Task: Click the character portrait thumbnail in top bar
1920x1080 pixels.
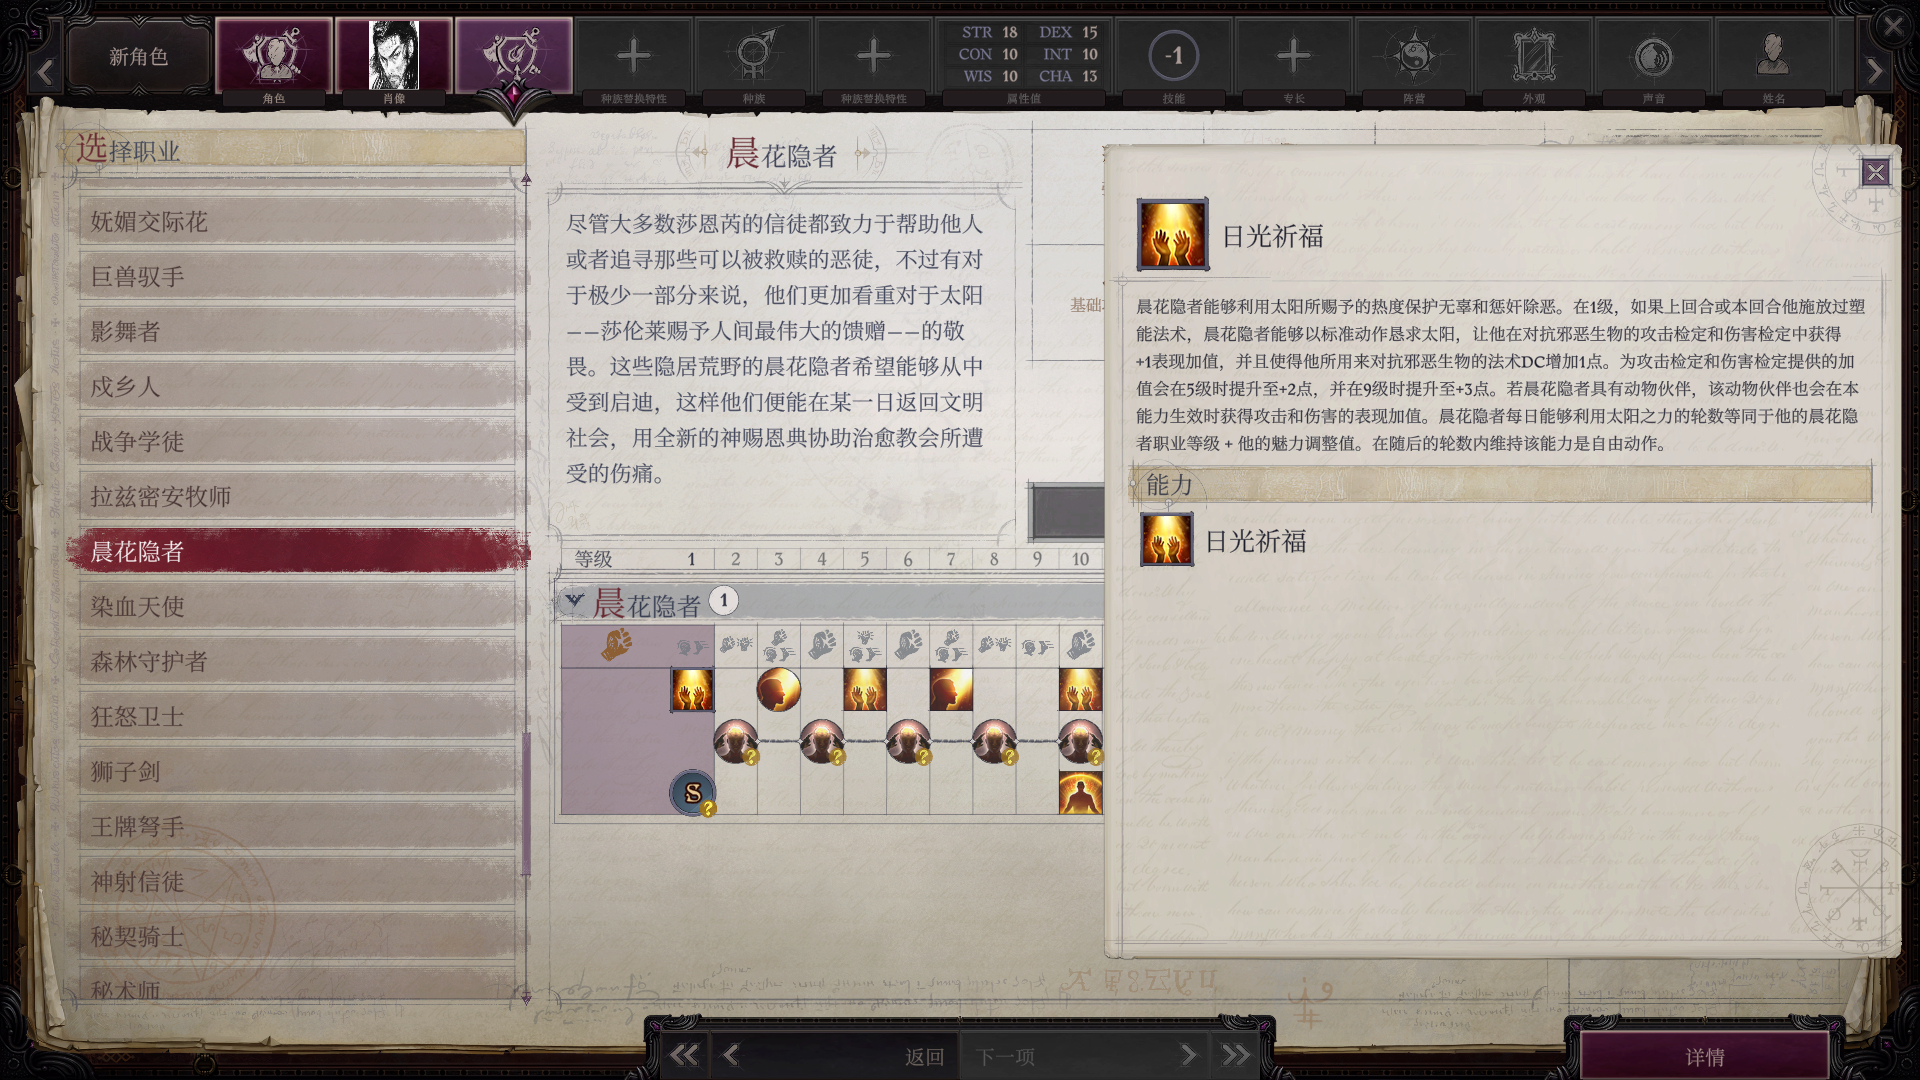Action: (394, 56)
